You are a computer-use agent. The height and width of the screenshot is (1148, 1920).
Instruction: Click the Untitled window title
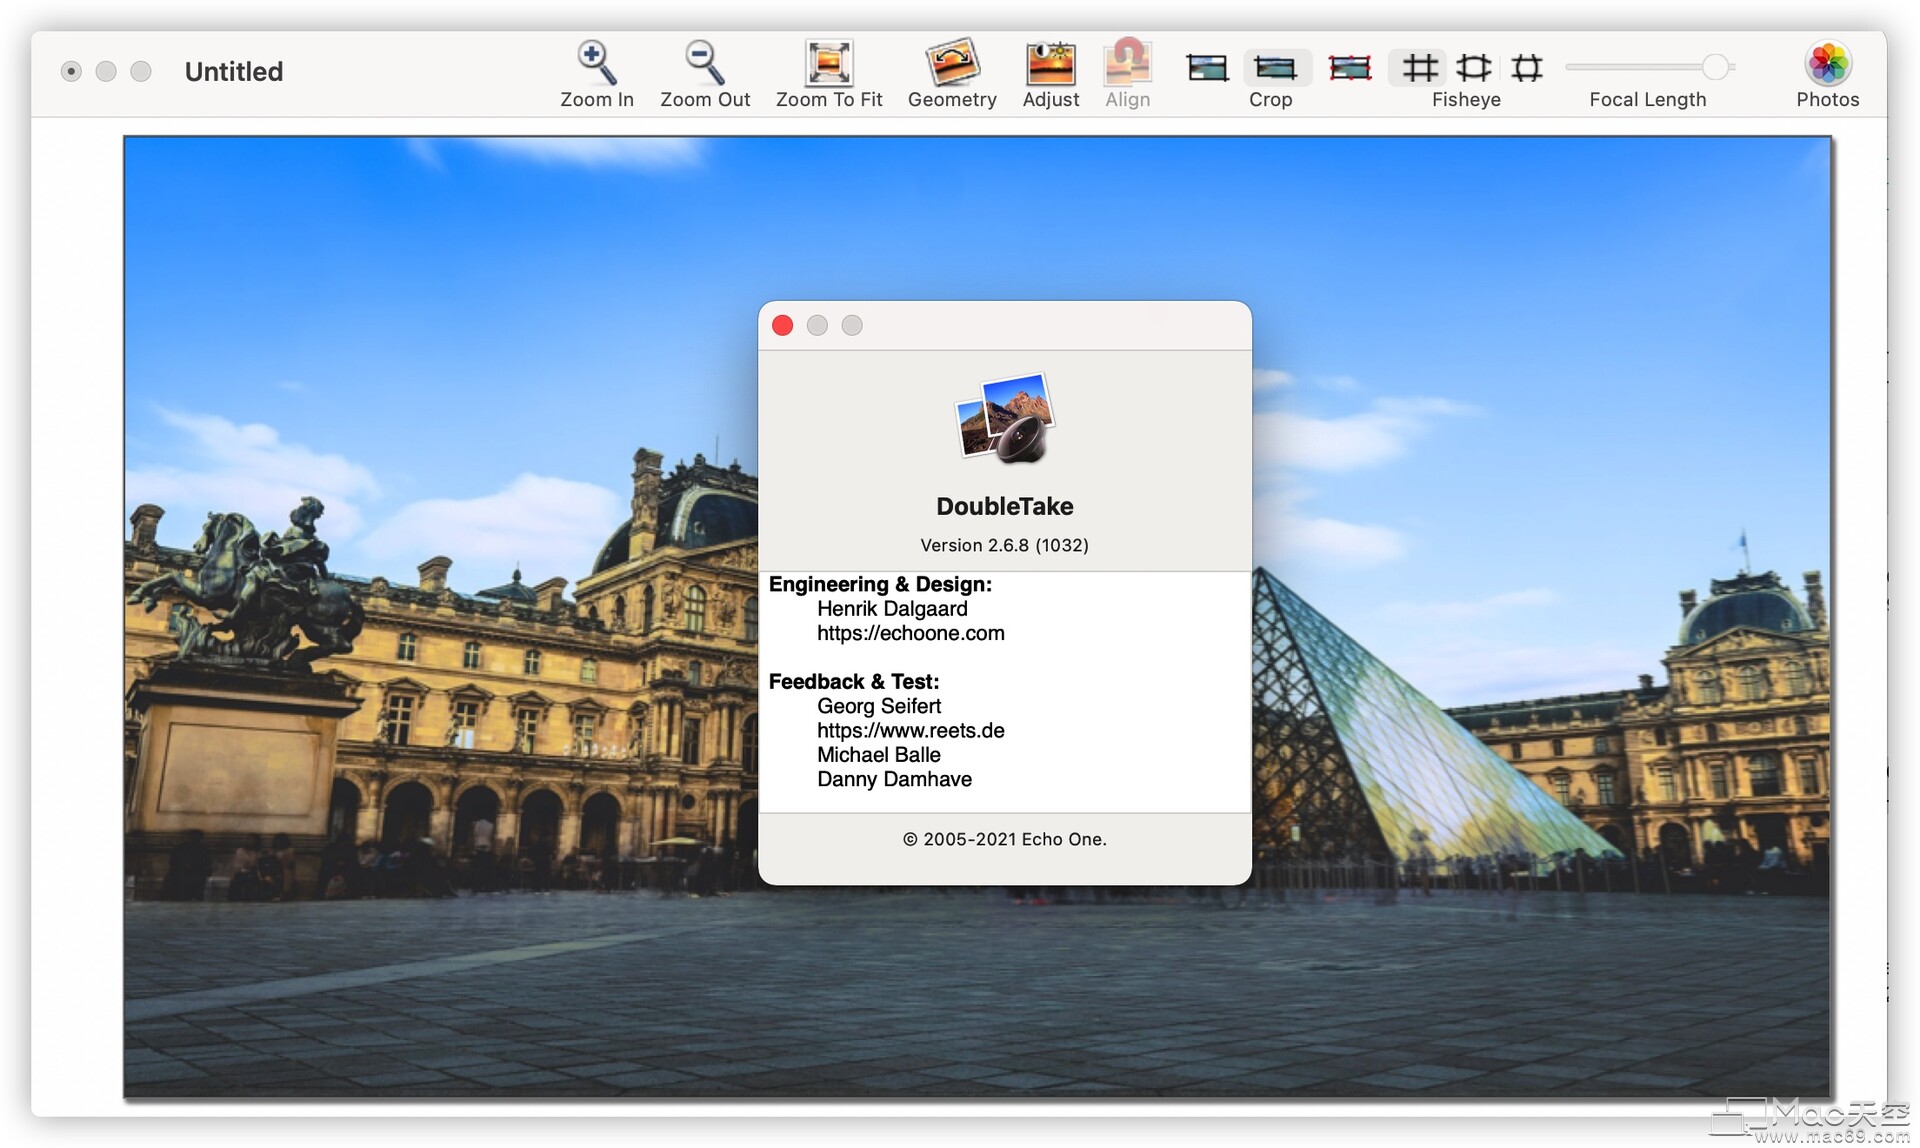coord(234,71)
